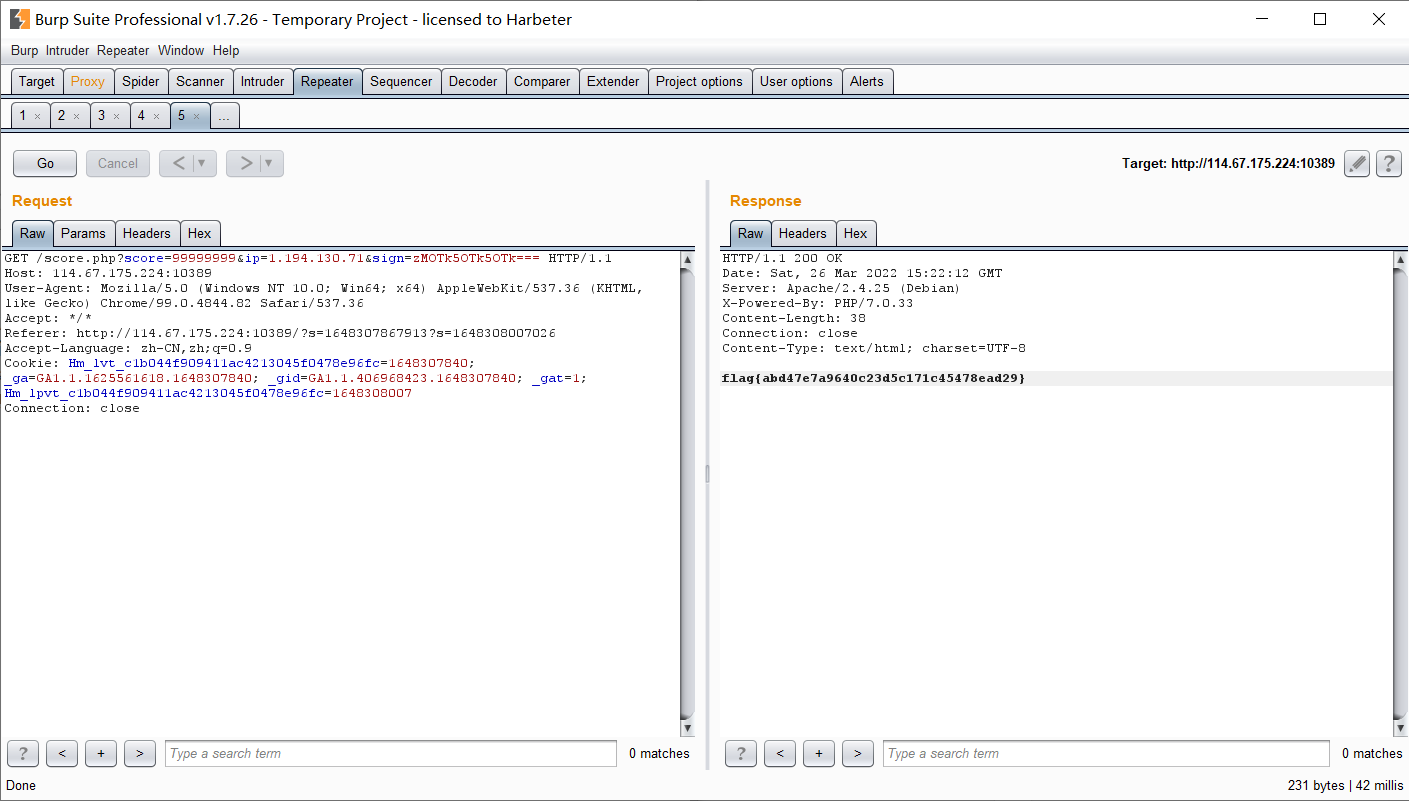Open Repeater help question-mark icon near target
The width and height of the screenshot is (1409, 801).
tap(1388, 164)
